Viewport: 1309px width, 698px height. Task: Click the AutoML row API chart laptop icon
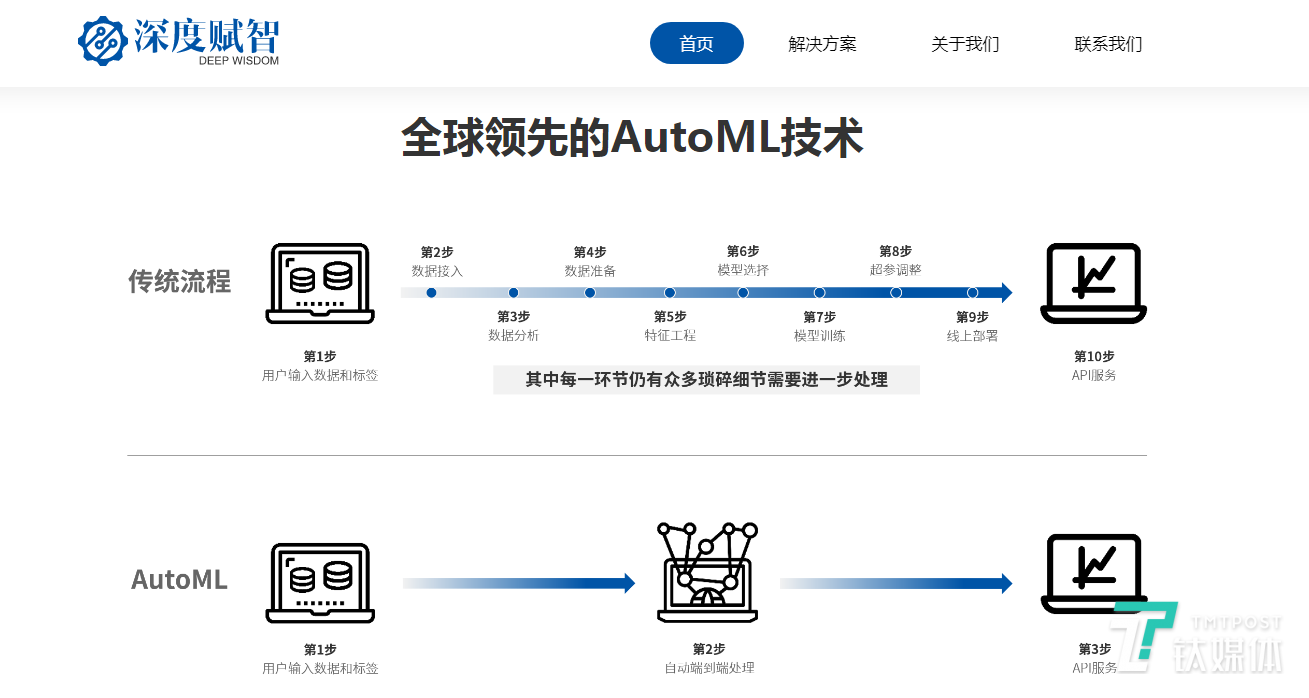pos(1093,574)
